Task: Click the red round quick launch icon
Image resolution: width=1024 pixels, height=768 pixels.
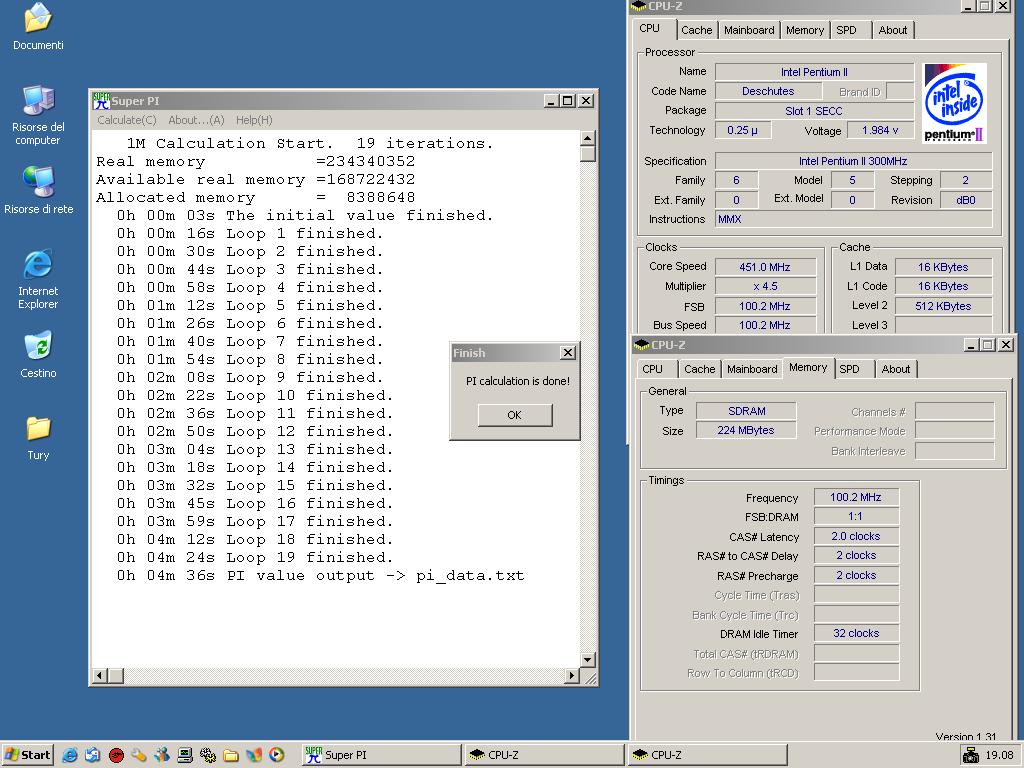Action: [x=116, y=755]
